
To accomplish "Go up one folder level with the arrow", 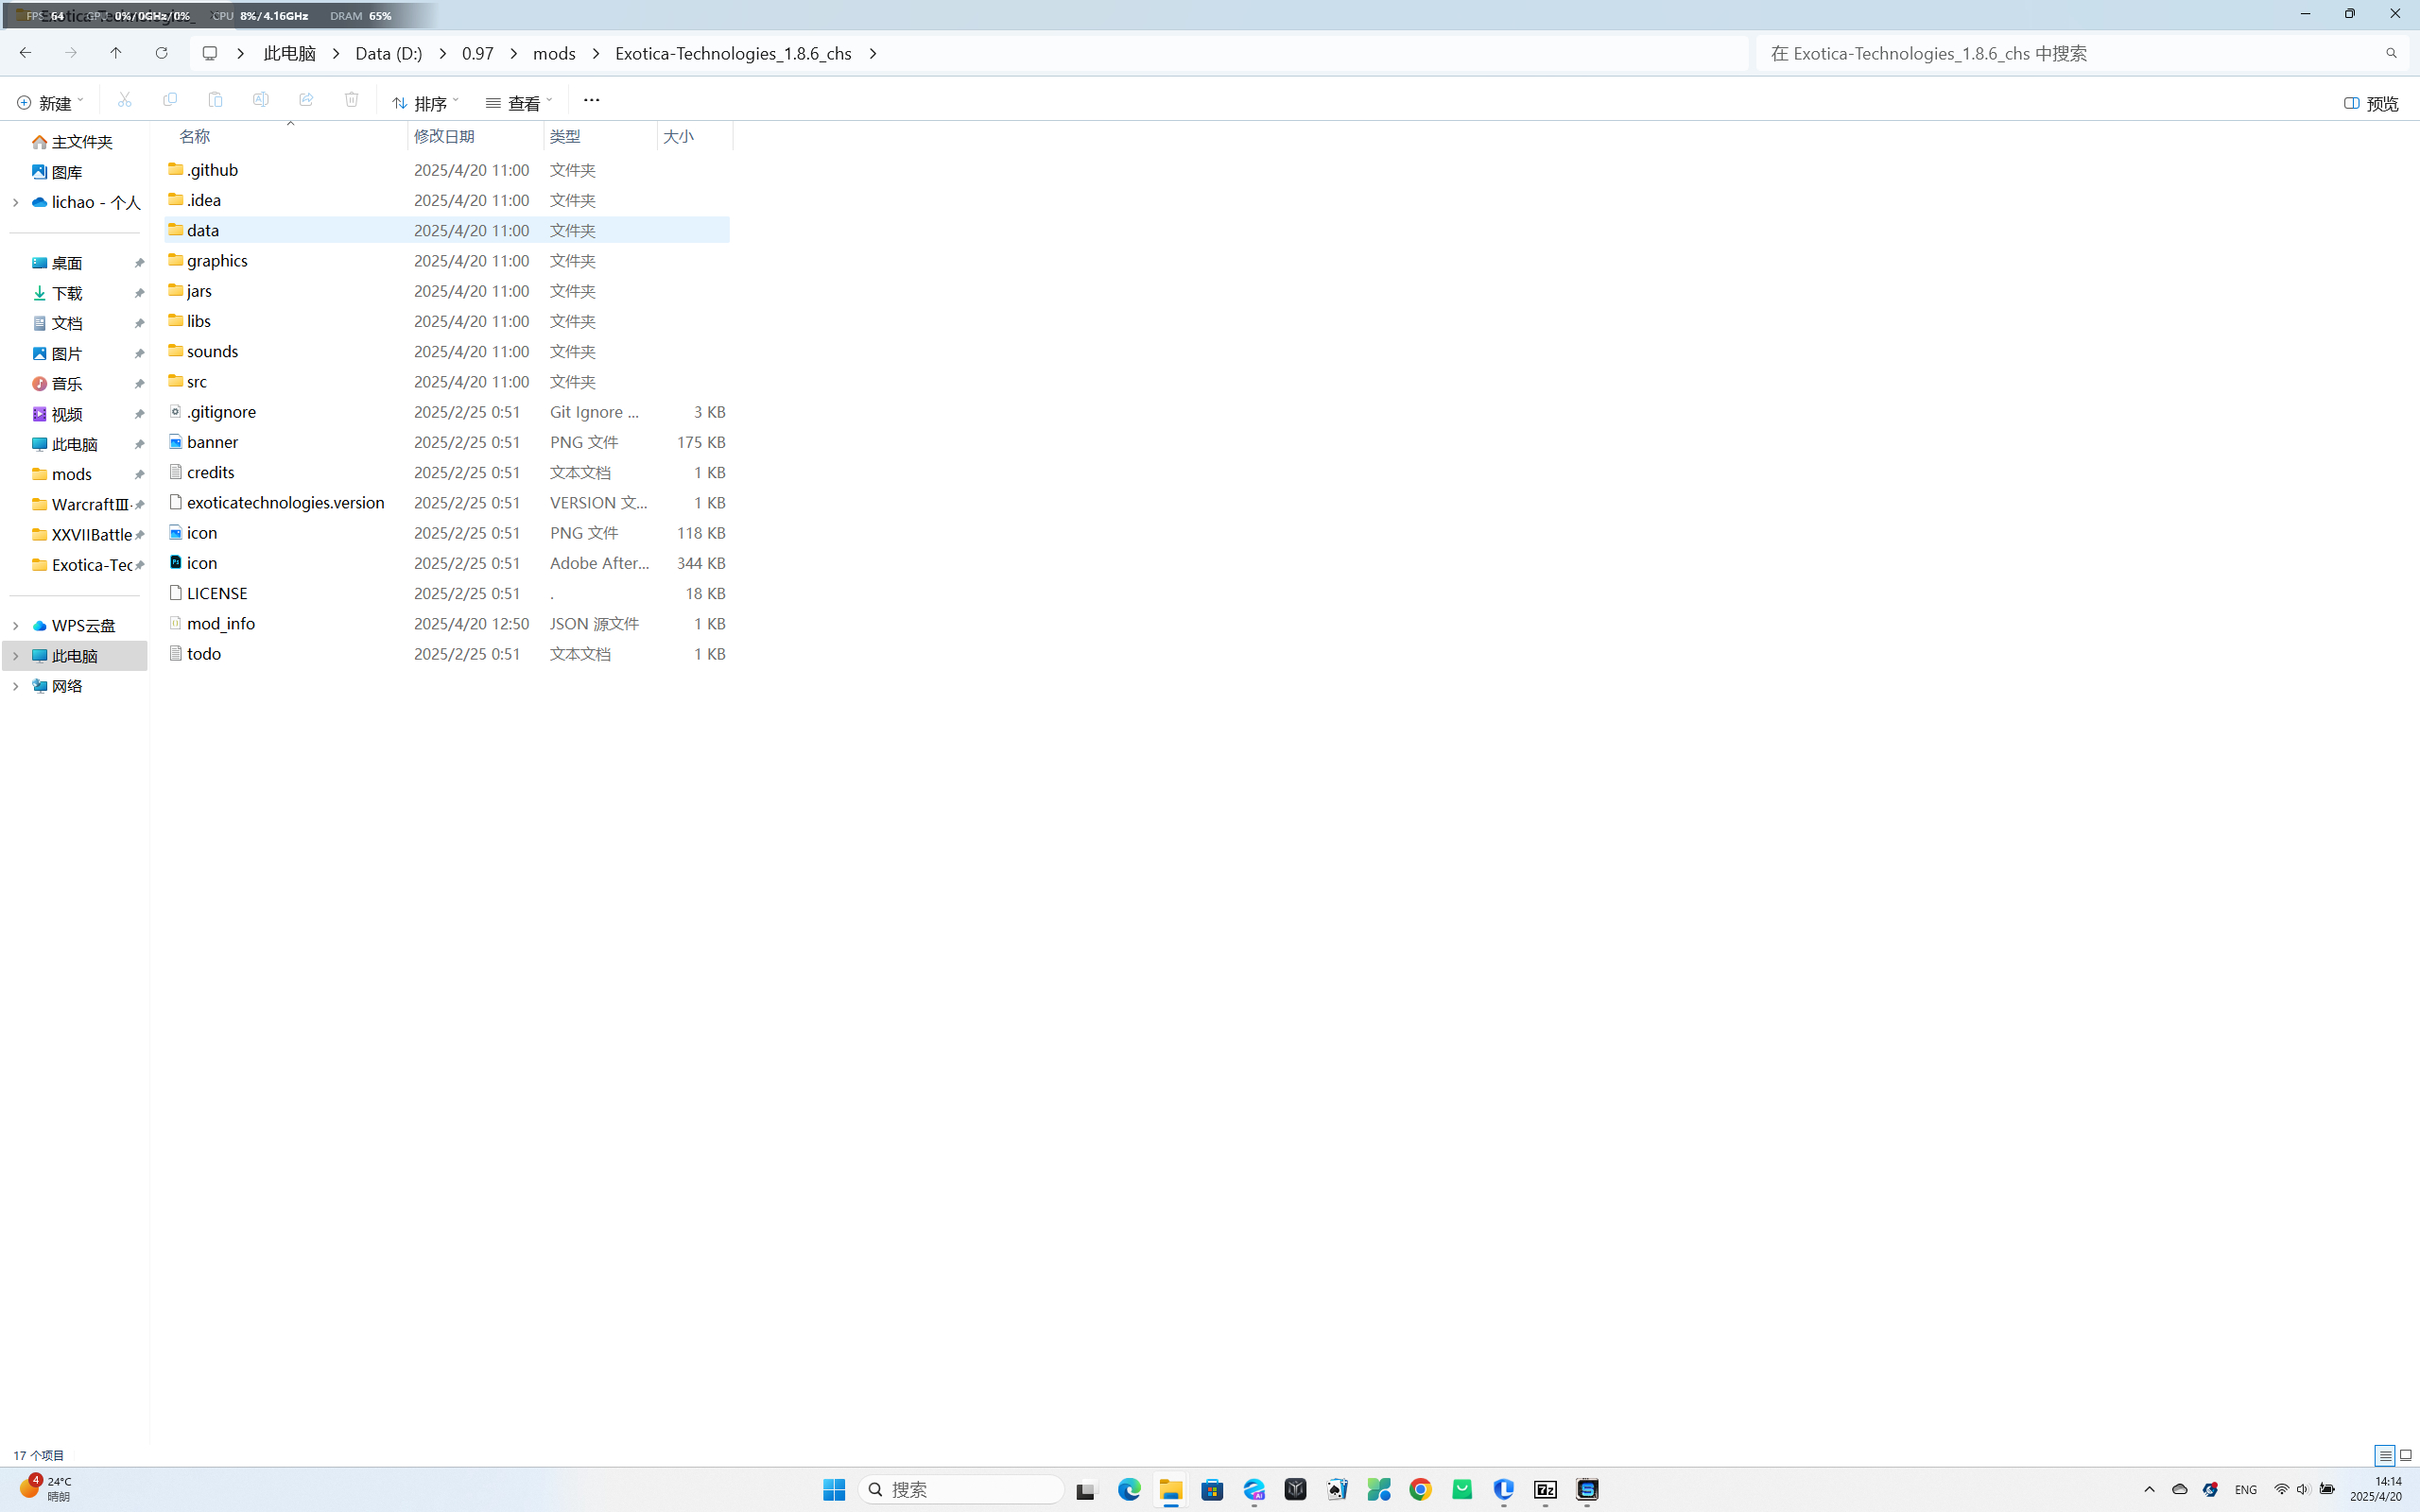I will pos(116,53).
